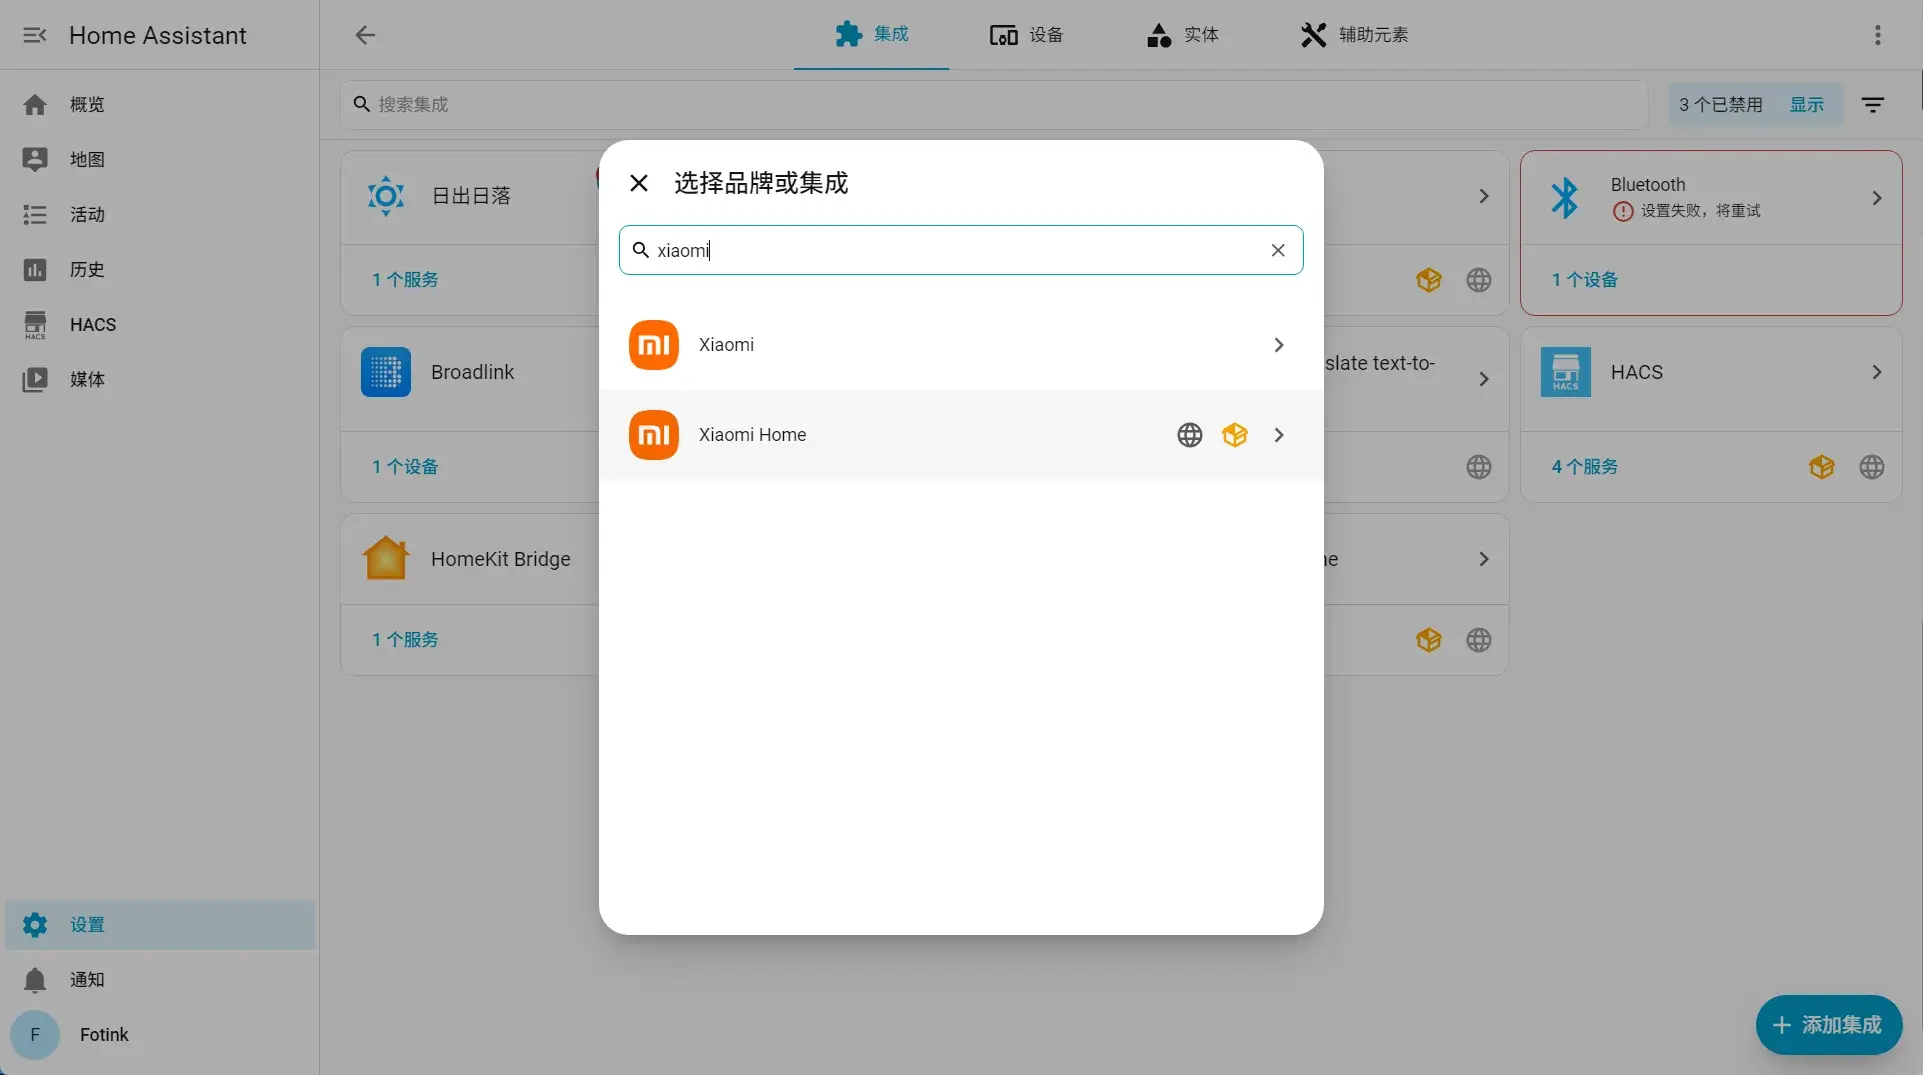This screenshot has width=1923, height=1075.
Task: Open Xiaomi Home via chevron arrow
Action: pos(1278,435)
